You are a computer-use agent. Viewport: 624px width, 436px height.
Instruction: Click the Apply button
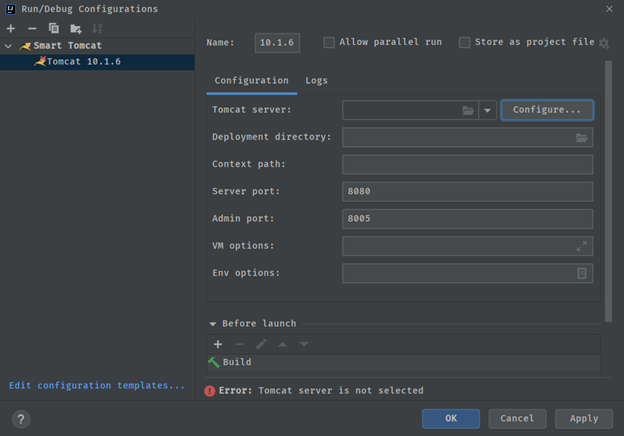point(584,418)
